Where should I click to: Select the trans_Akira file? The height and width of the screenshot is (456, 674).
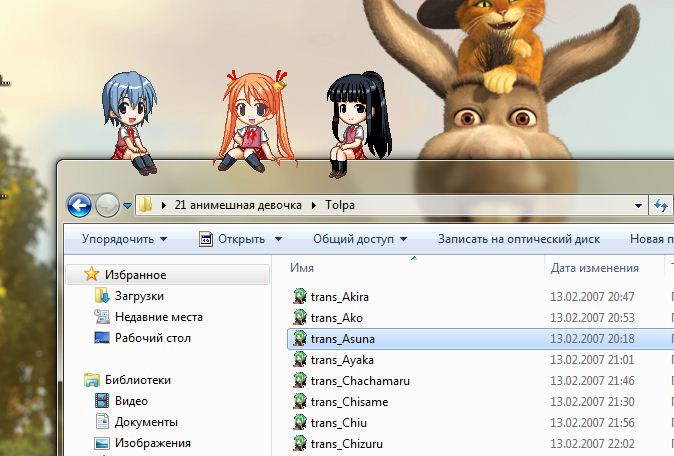pos(340,297)
